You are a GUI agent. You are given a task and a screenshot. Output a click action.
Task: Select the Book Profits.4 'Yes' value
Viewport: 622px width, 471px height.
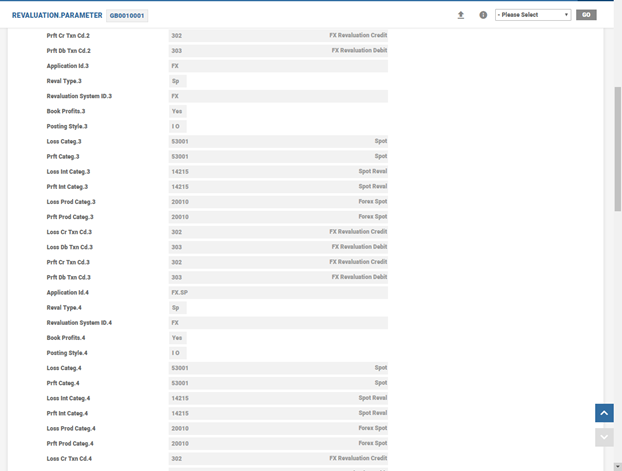(x=177, y=338)
